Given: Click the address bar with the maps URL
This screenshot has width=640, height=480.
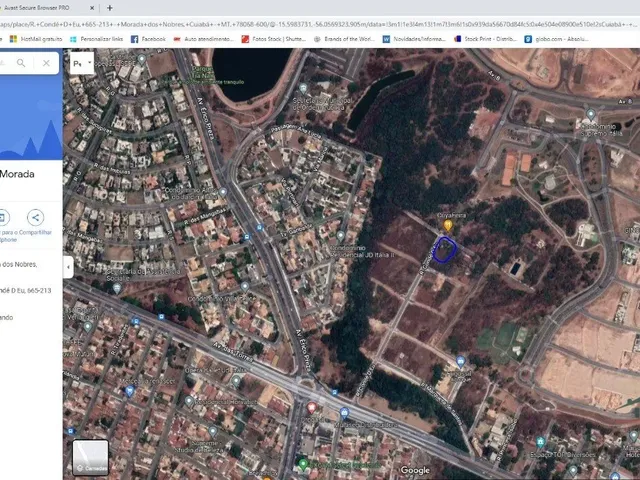Looking at the screenshot, I should pyautogui.click(x=320, y=24).
